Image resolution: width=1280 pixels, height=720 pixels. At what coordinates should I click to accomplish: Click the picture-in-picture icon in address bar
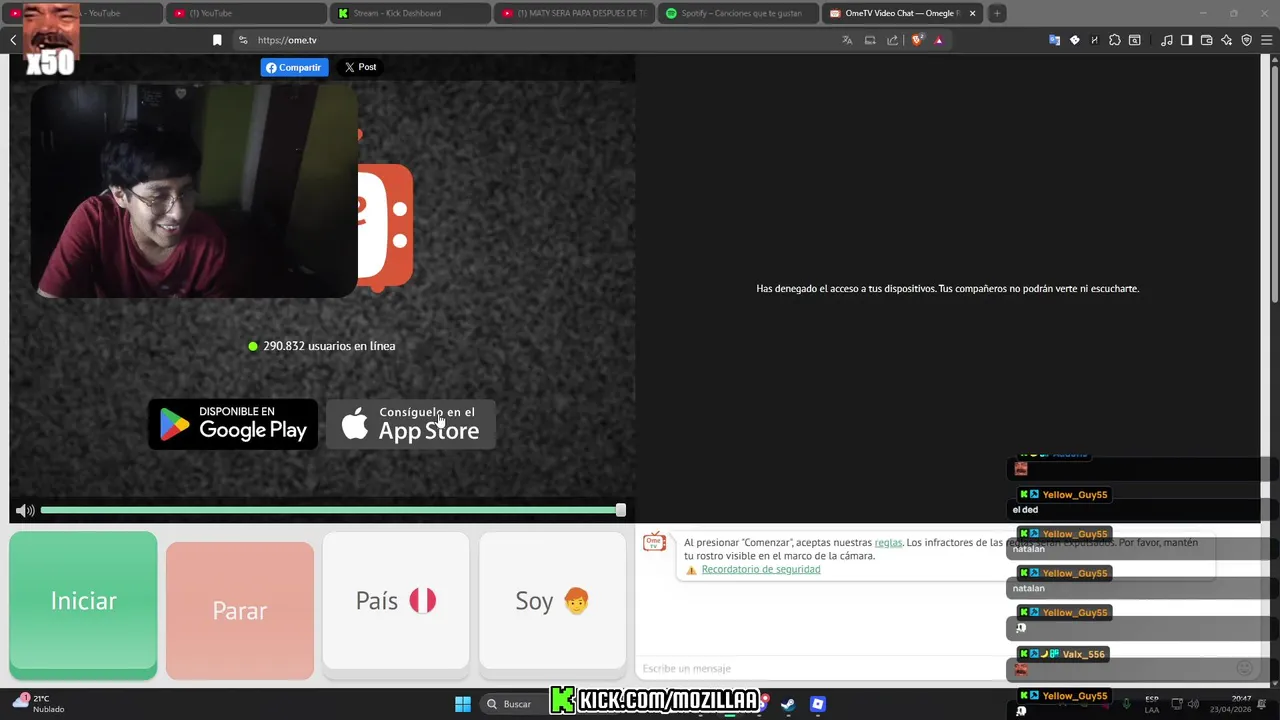click(870, 40)
